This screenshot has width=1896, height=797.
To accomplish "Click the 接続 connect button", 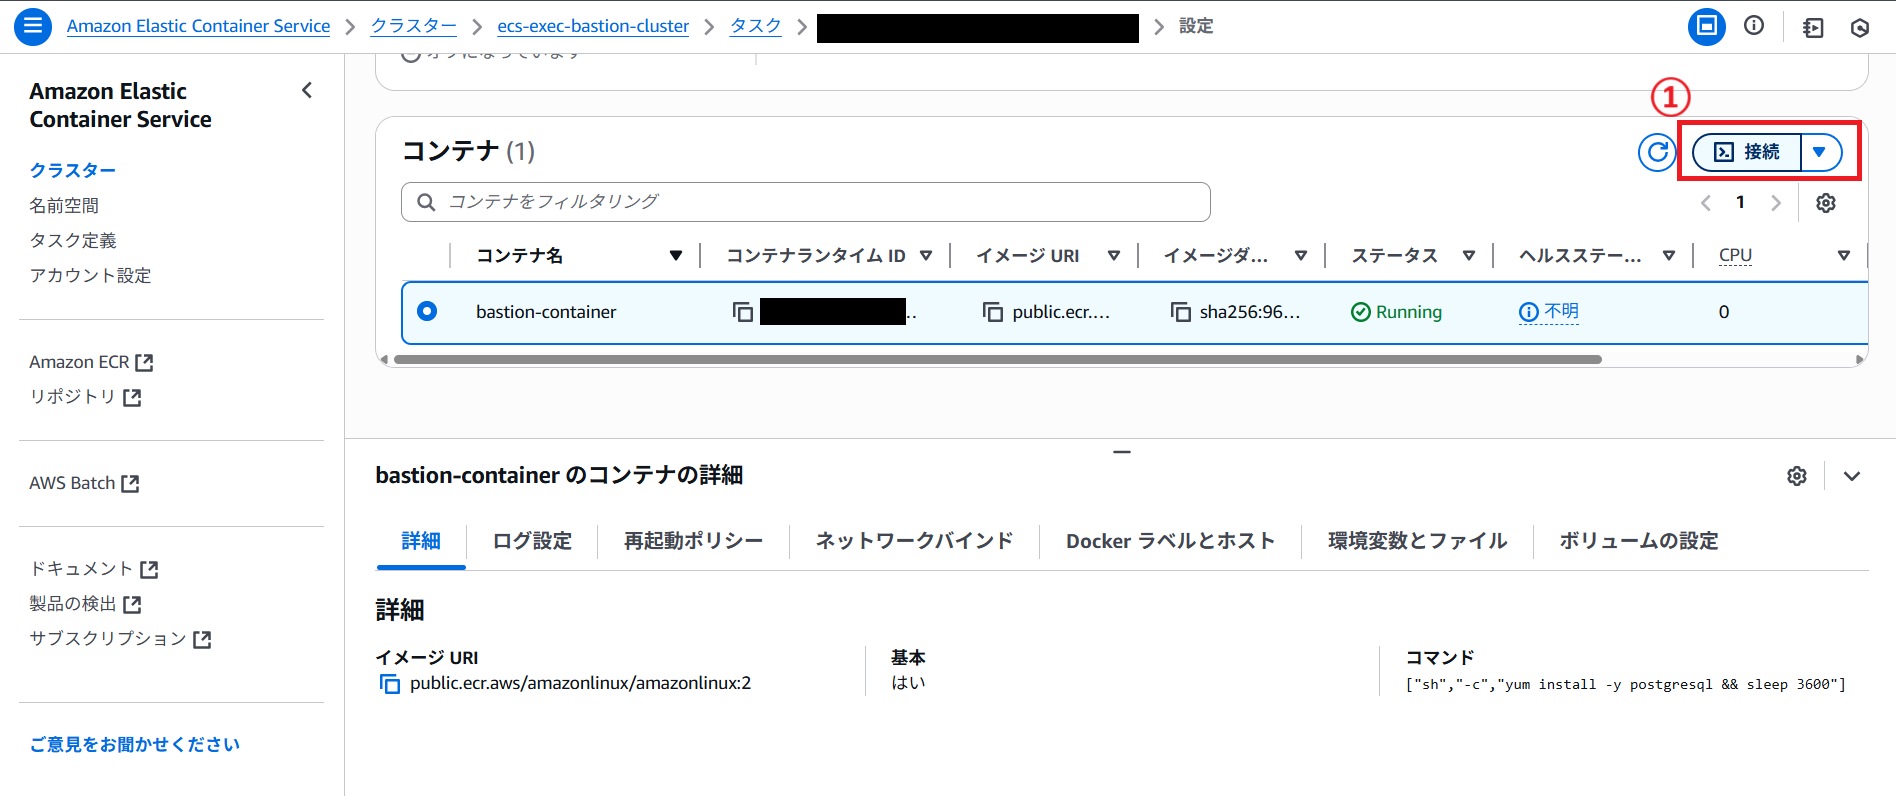I will point(1747,152).
